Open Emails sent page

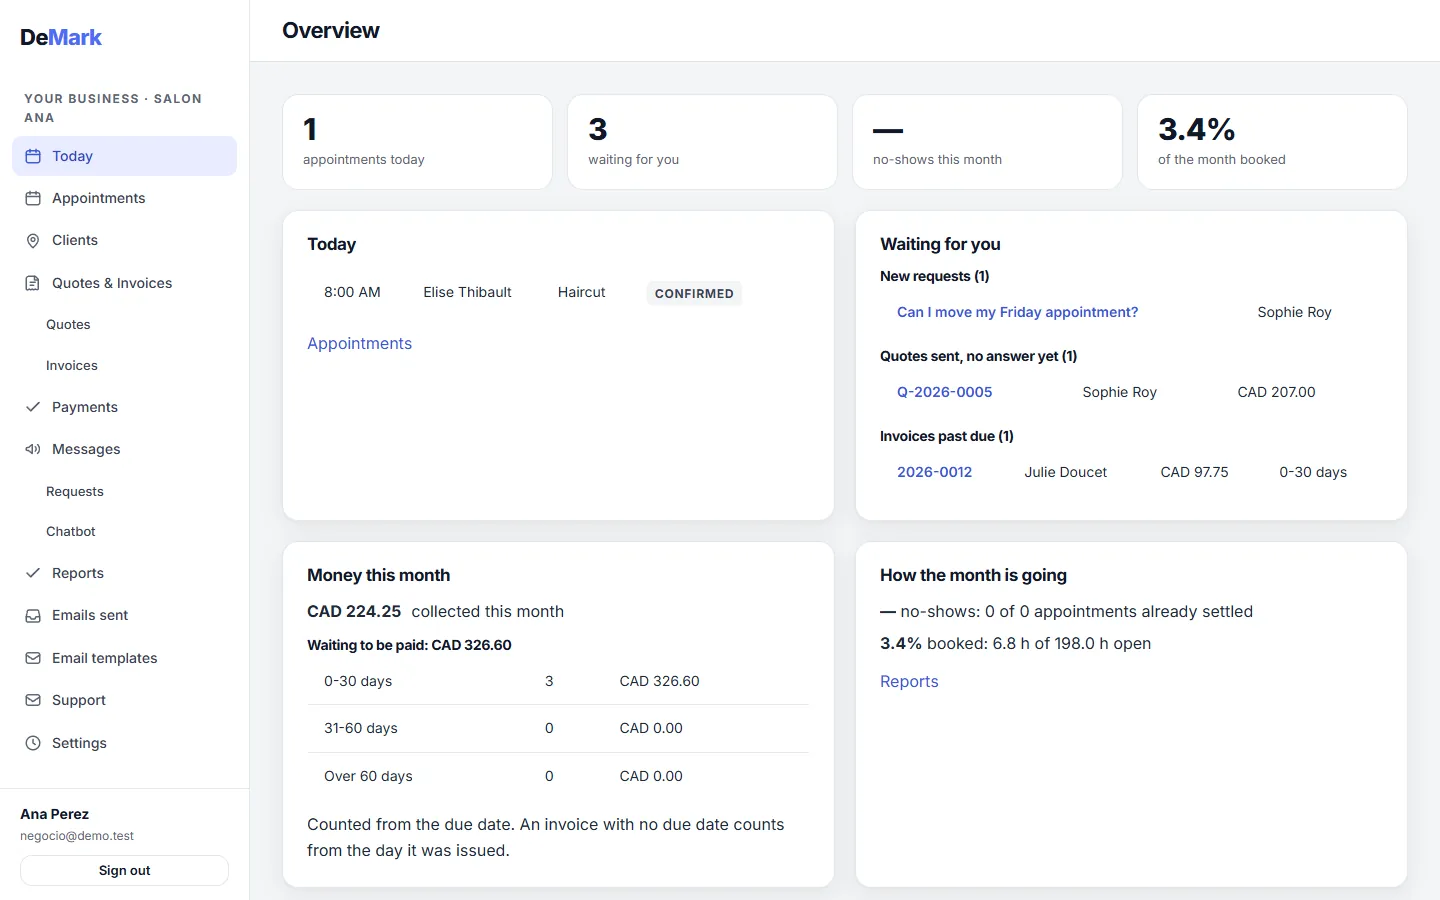point(124,616)
